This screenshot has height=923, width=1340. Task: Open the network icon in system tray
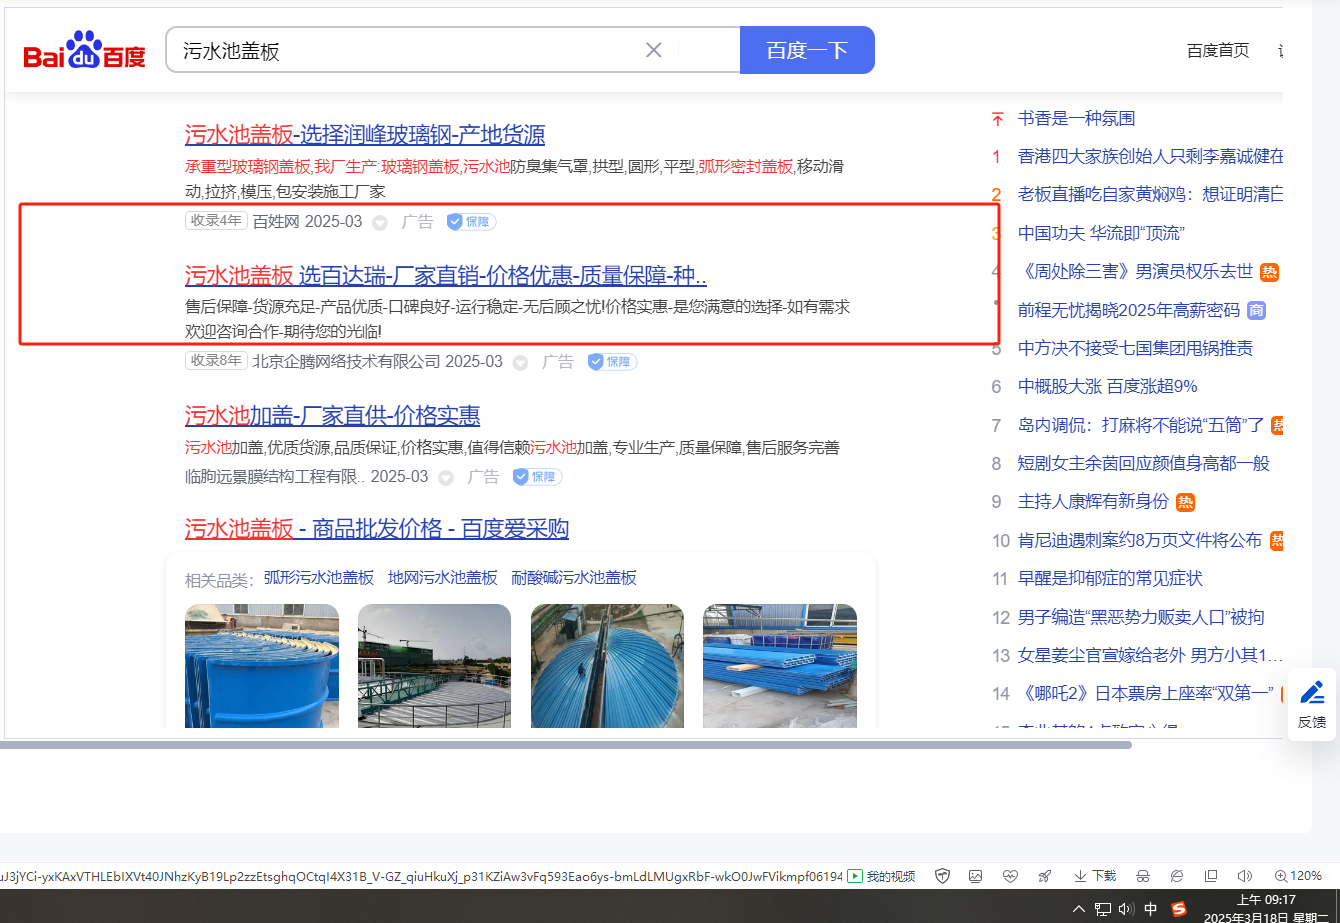tap(1103, 909)
